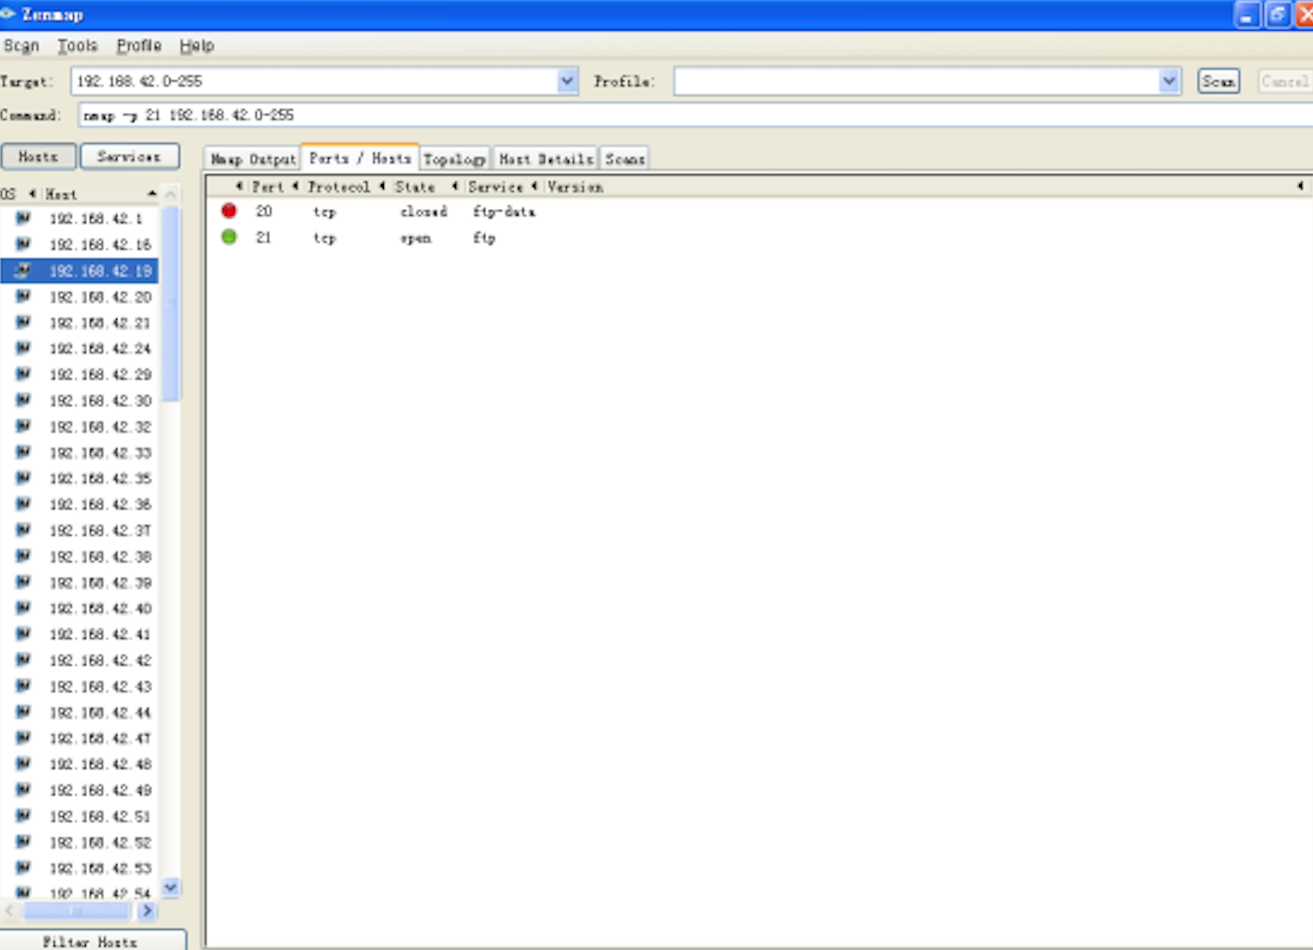Select host 192.168.42.39 in list
The width and height of the screenshot is (1313, 950).
101,582
